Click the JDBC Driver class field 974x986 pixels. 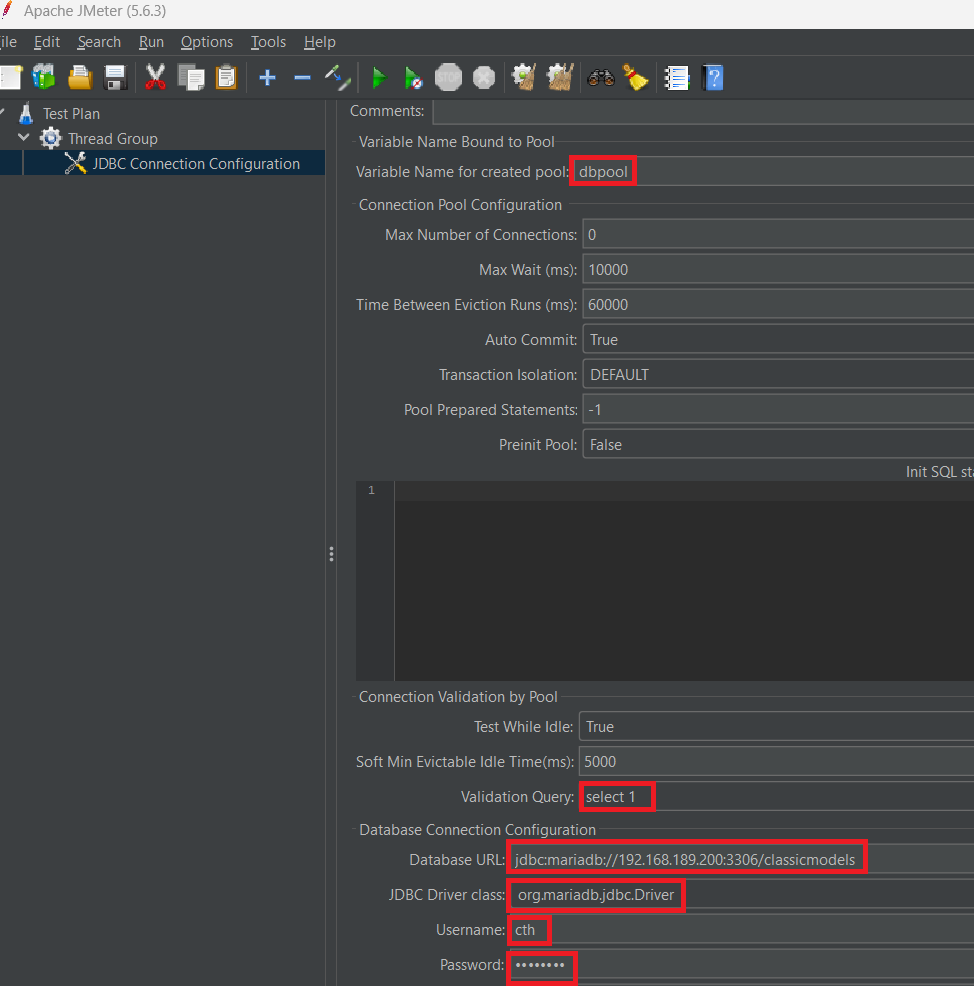coord(741,895)
